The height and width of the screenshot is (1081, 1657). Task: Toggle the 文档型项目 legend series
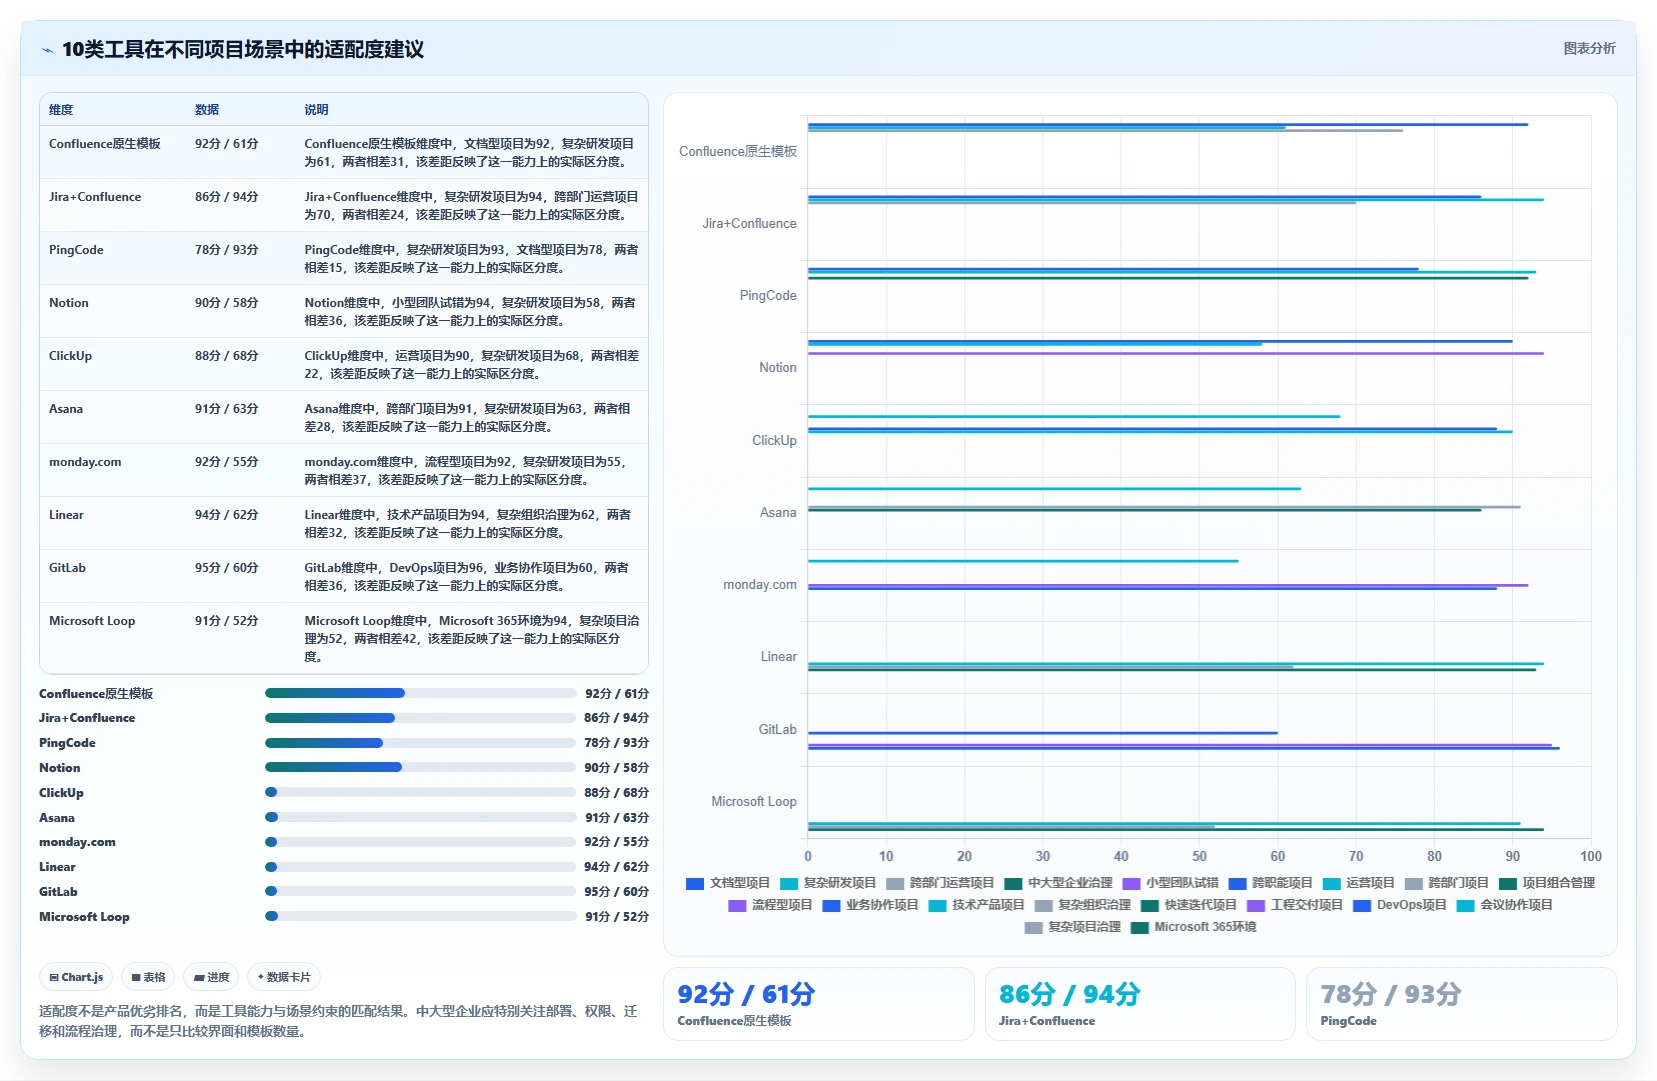tap(728, 883)
